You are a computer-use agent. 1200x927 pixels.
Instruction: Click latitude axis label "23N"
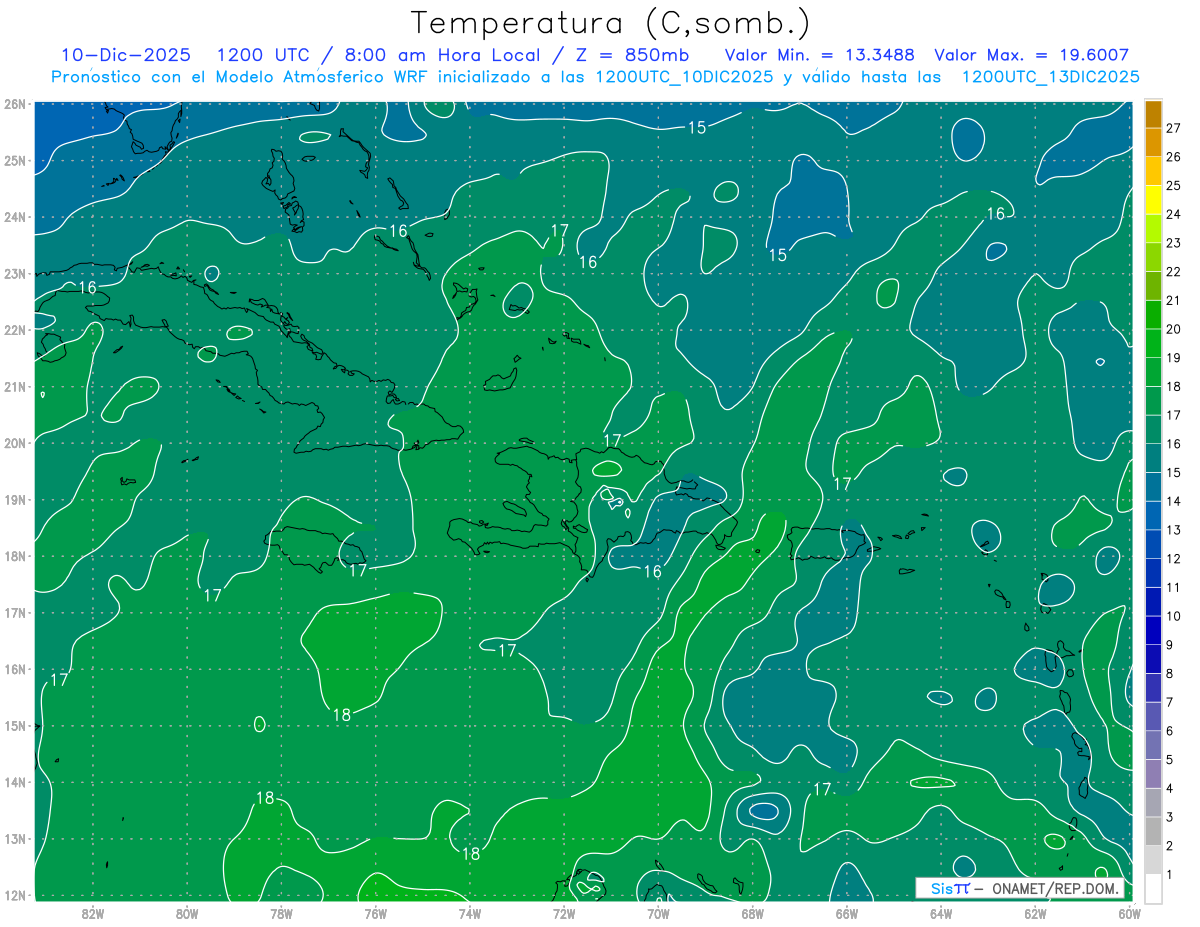coord(15,273)
